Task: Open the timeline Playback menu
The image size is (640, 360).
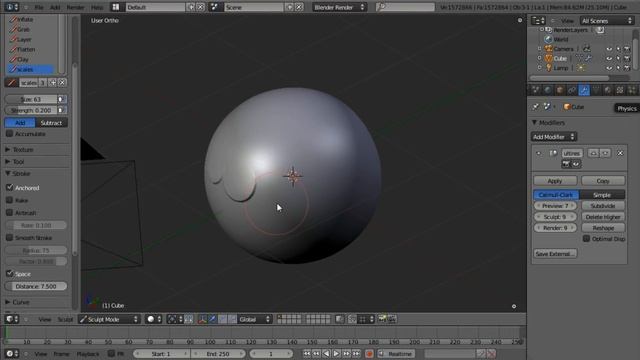Action: 88,354
